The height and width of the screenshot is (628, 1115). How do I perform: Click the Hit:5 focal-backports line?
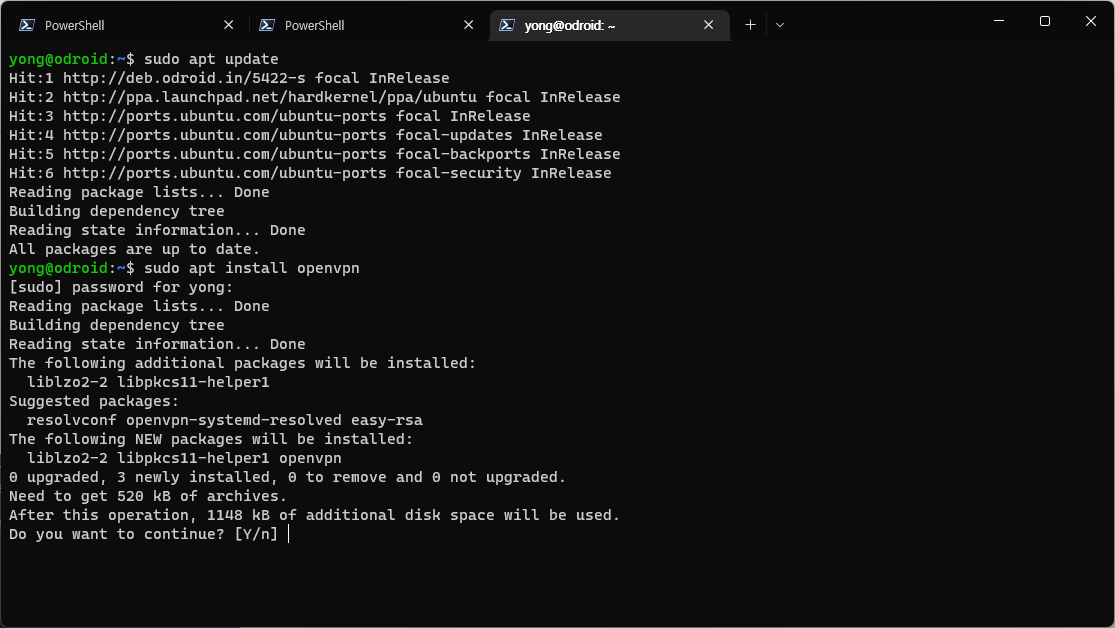point(314,154)
